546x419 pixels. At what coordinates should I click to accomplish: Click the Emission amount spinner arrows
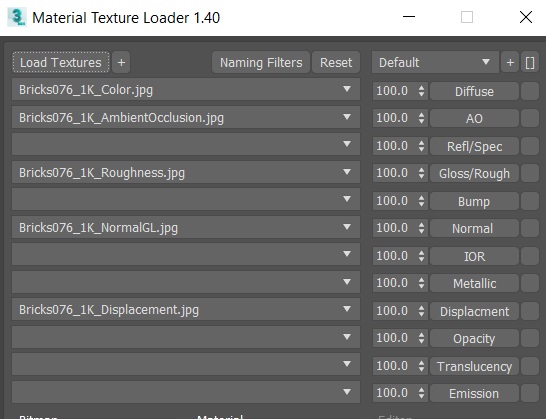[421, 393]
